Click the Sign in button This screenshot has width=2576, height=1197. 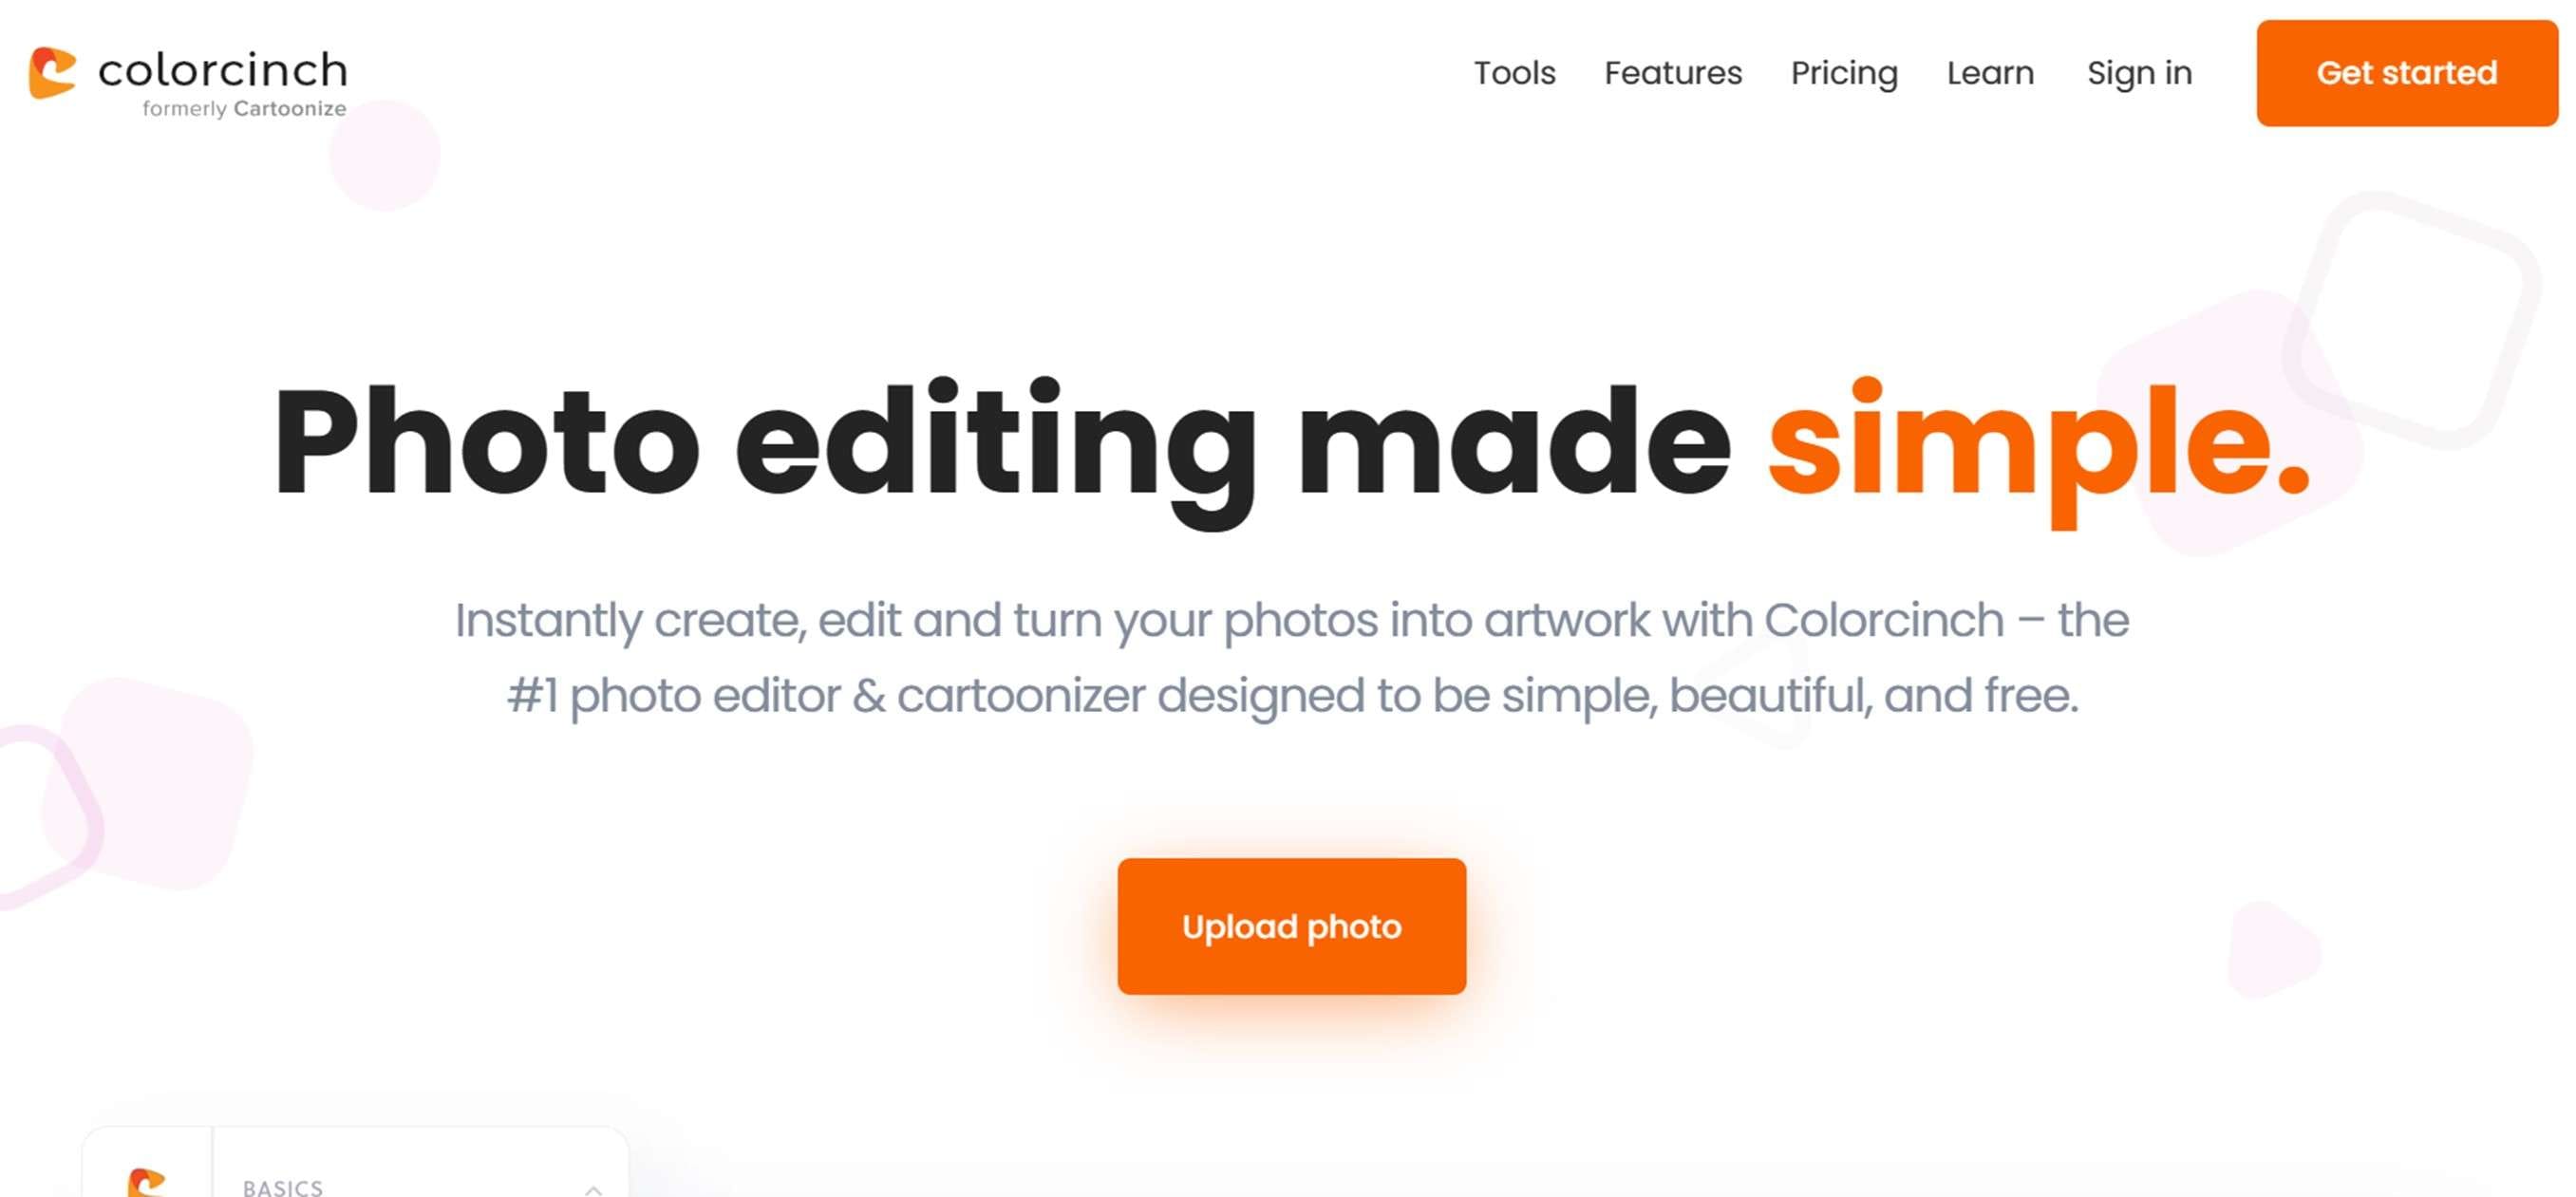coord(2139,70)
